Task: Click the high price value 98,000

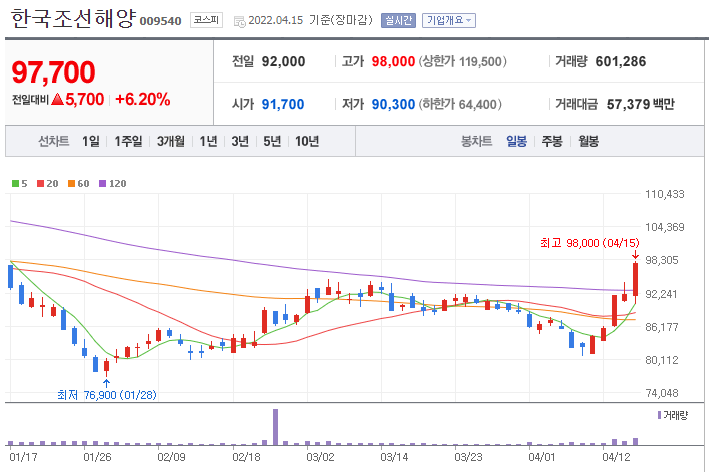Action: click(x=393, y=61)
